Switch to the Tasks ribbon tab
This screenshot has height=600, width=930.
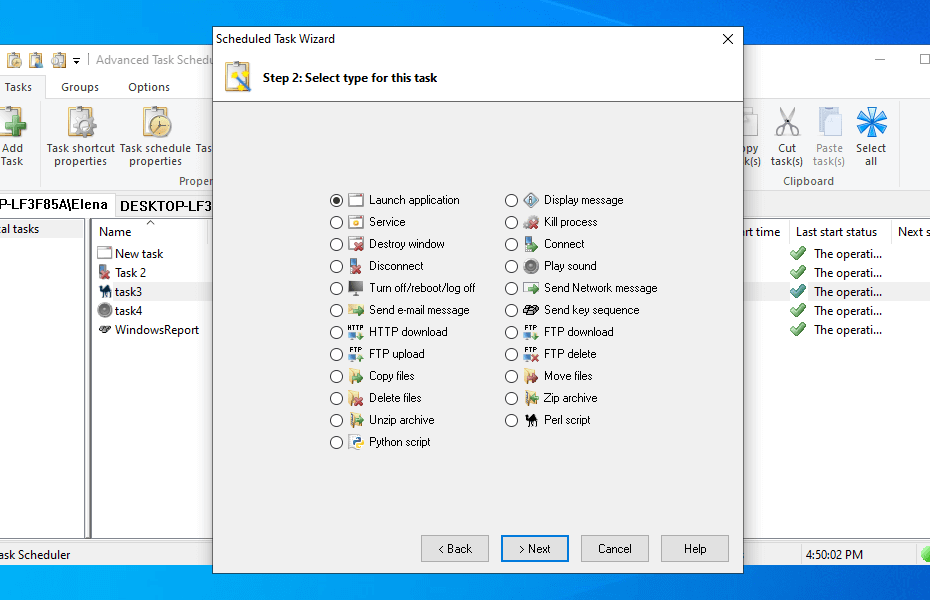(18, 87)
